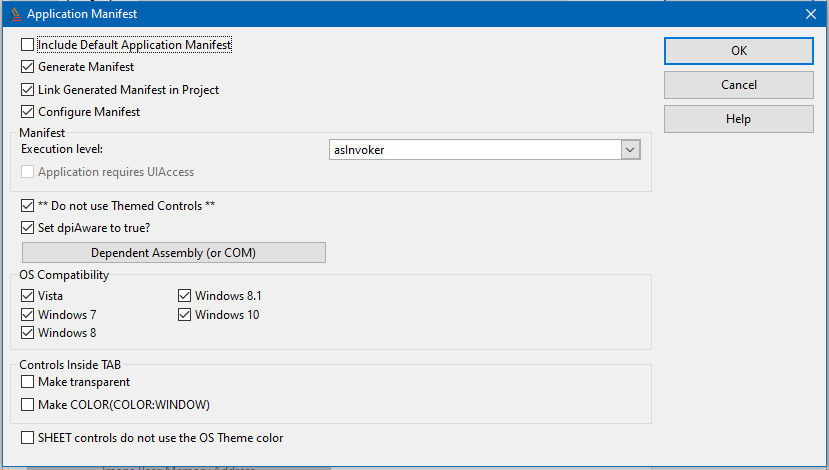This screenshot has height=470, width=829.
Task: Close the Application Manifest window
Action: pos(810,14)
